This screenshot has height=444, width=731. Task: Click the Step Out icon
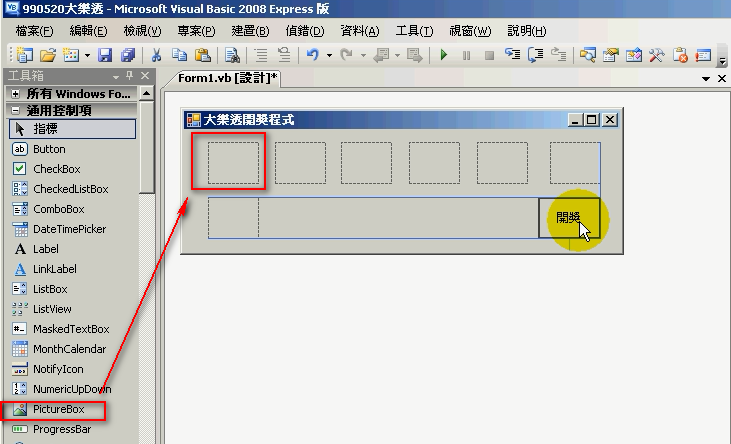[x=558, y=55]
